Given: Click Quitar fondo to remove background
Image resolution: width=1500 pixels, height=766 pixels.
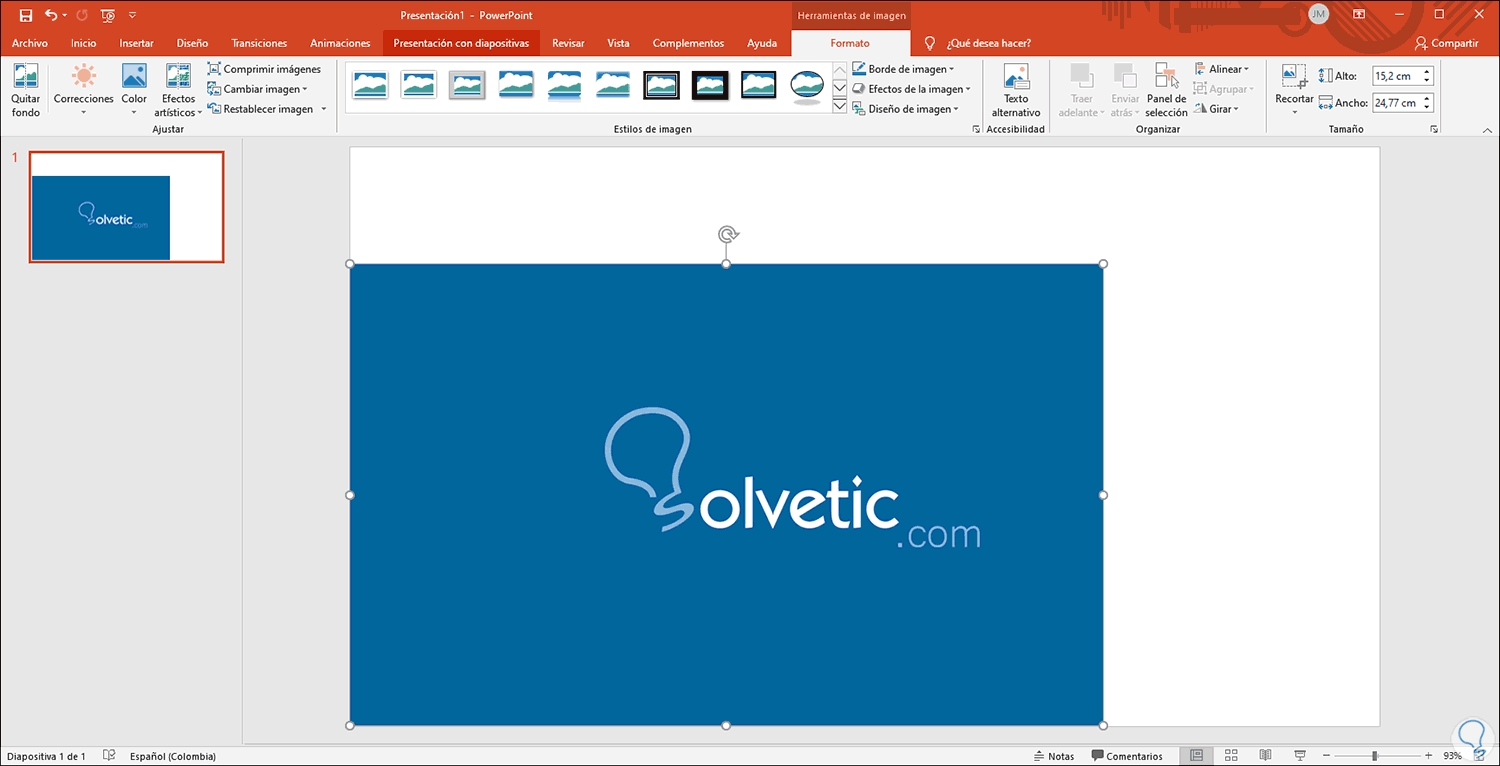Looking at the screenshot, I should point(26,91).
